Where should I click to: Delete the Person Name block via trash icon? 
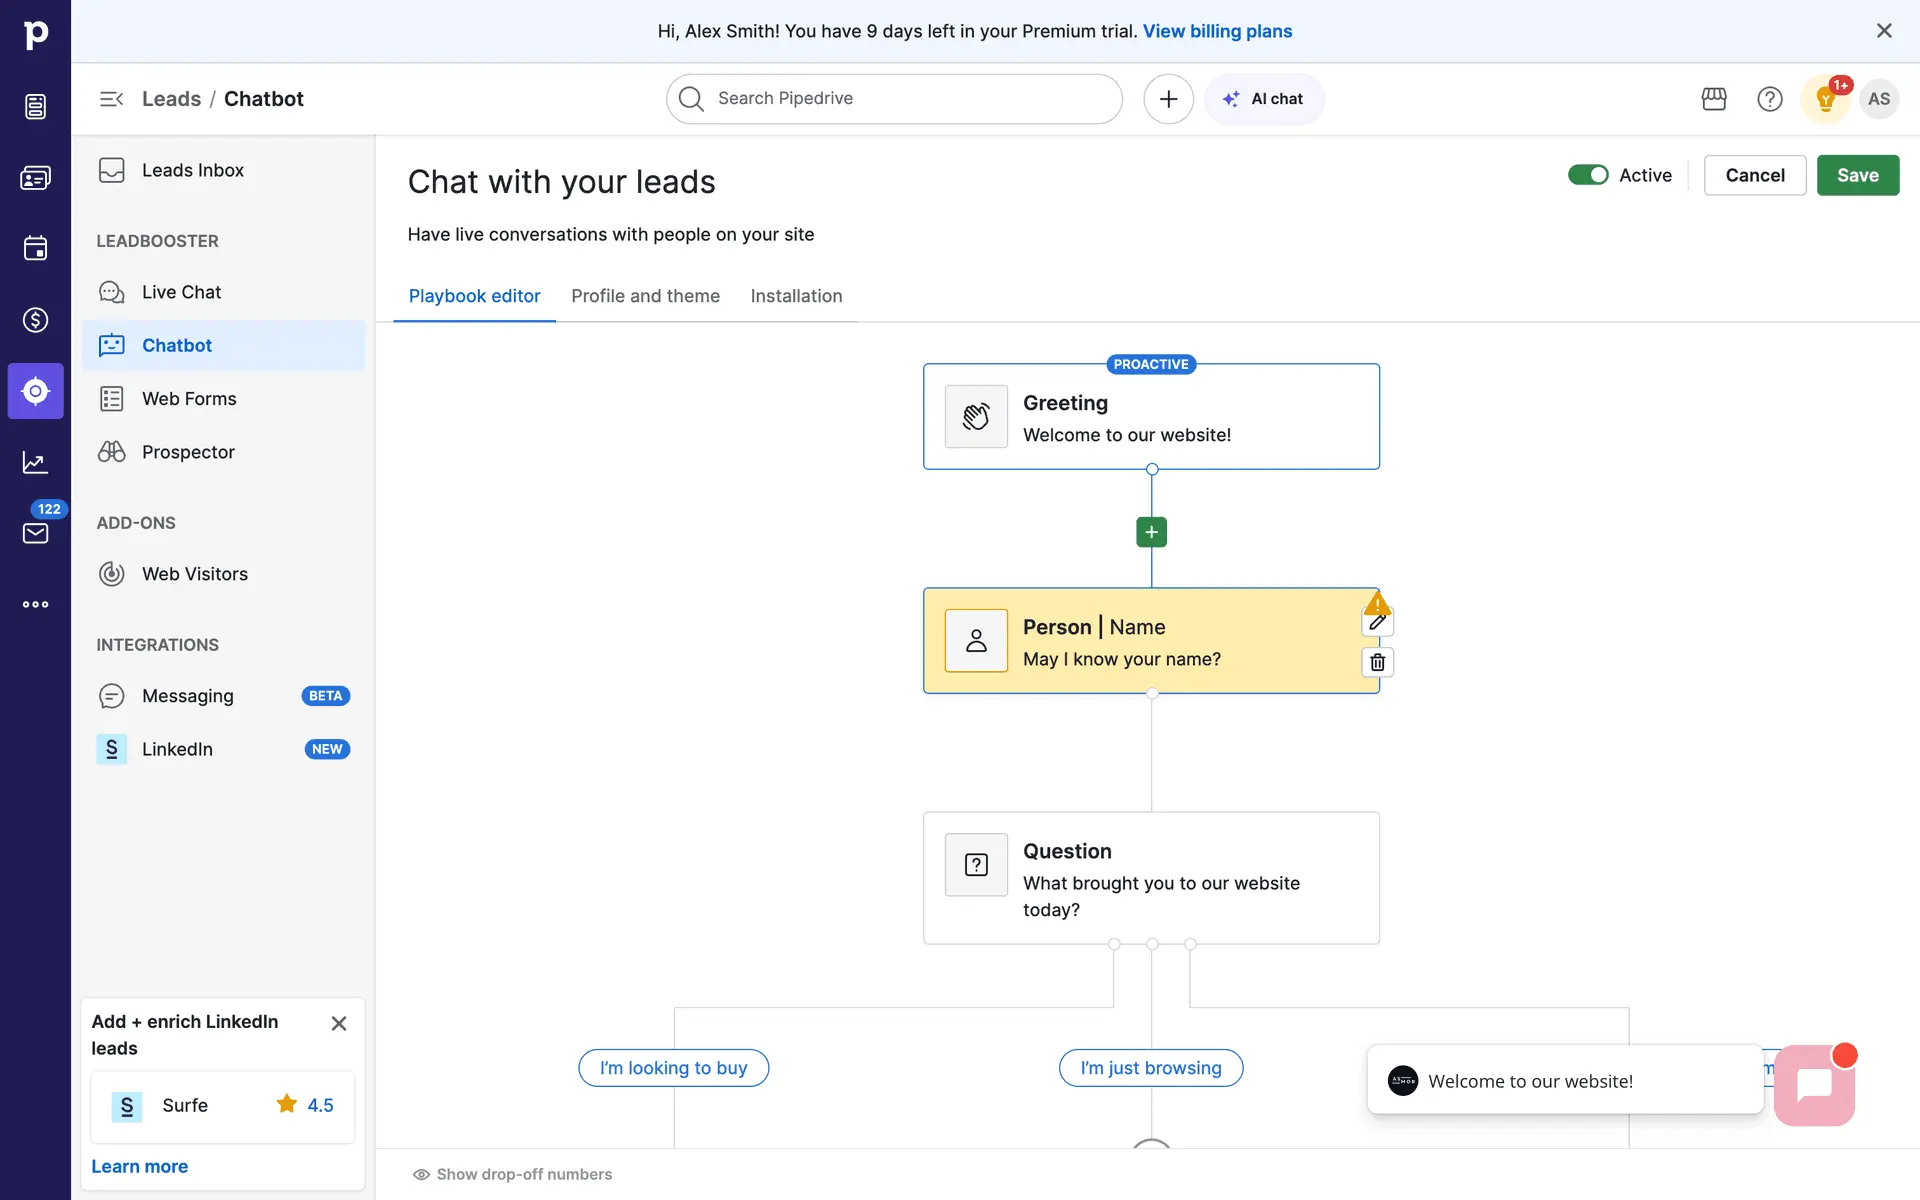(x=1377, y=662)
